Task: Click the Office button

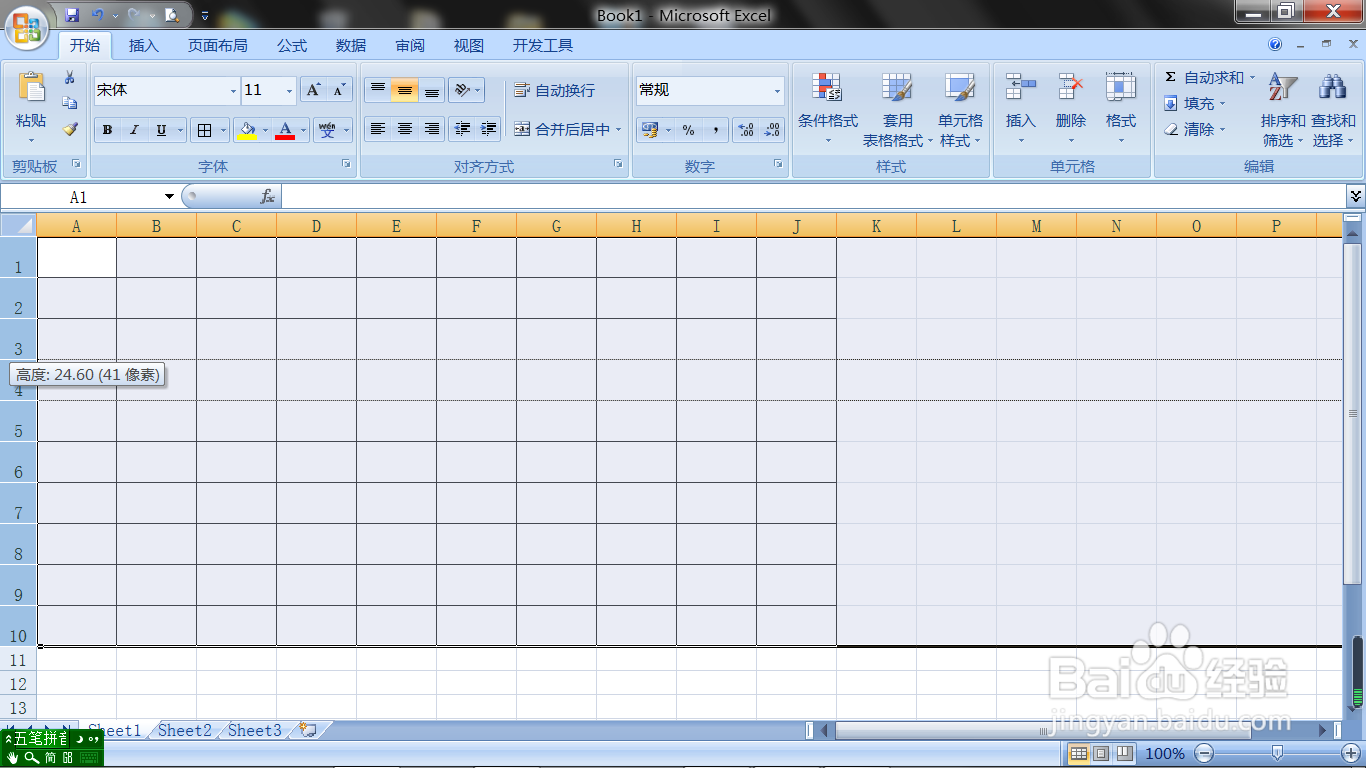Action: [28, 25]
